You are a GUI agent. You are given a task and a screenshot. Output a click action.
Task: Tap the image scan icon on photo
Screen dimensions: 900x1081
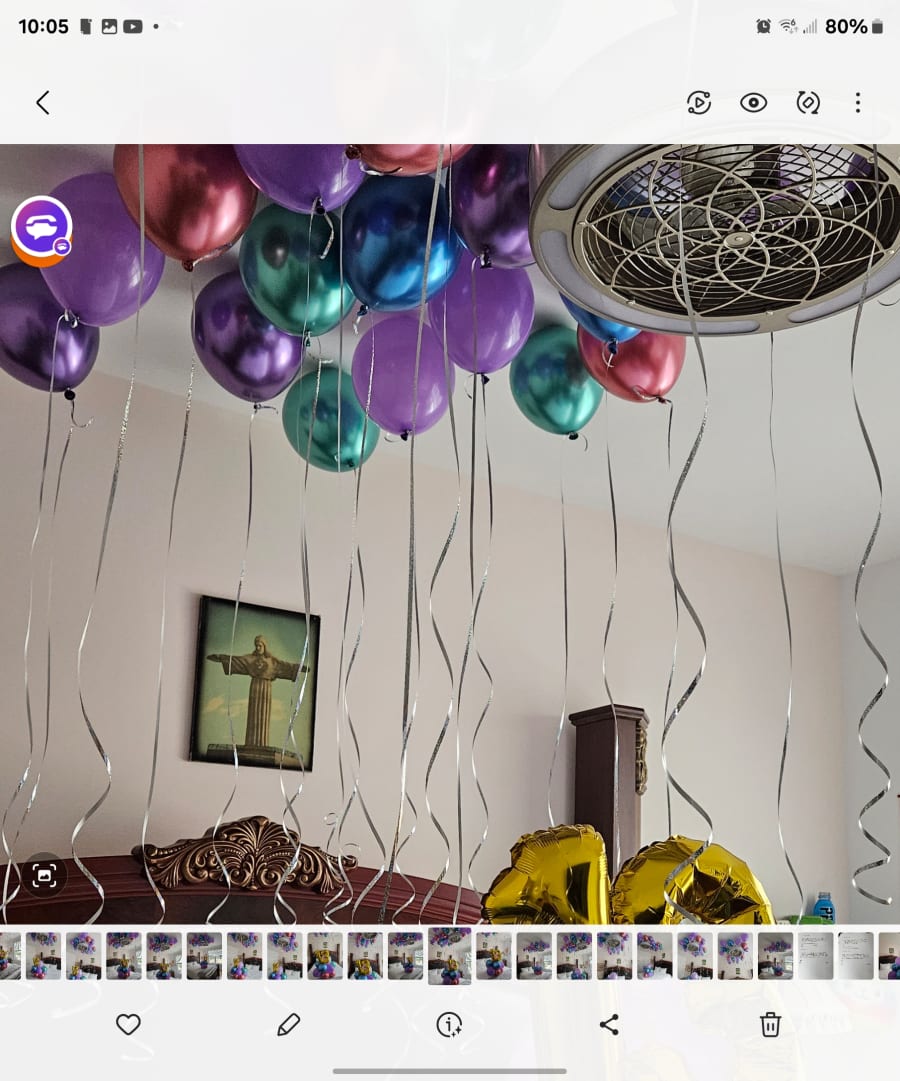coord(44,876)
